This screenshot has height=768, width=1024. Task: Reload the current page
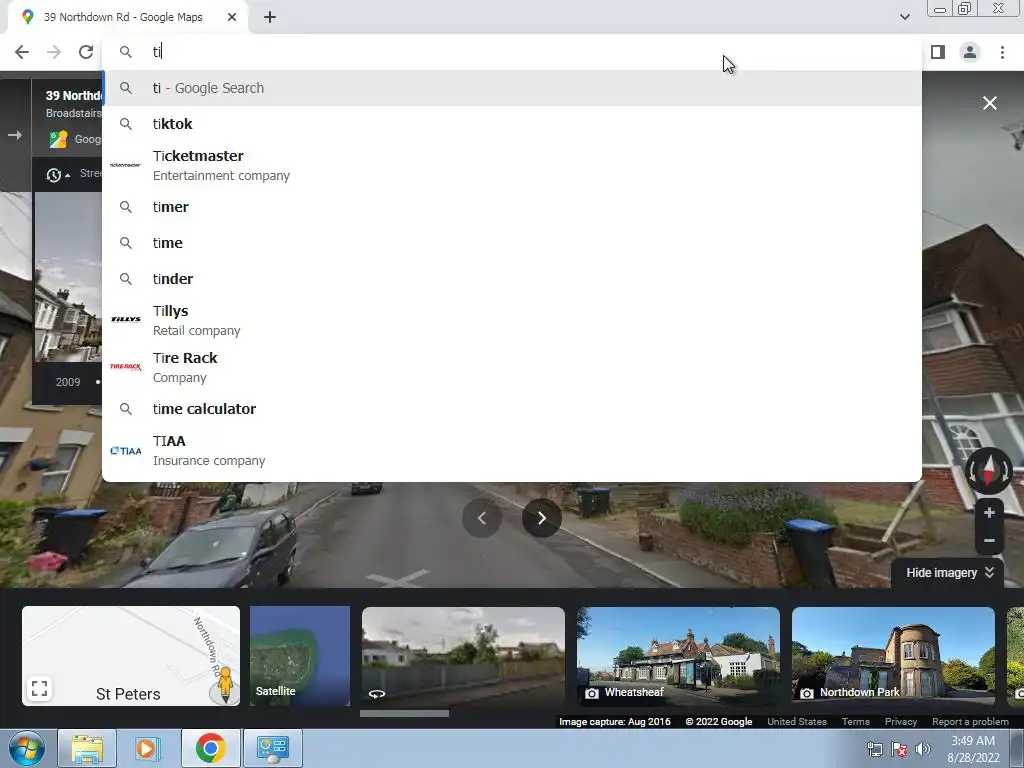[86, 52]
